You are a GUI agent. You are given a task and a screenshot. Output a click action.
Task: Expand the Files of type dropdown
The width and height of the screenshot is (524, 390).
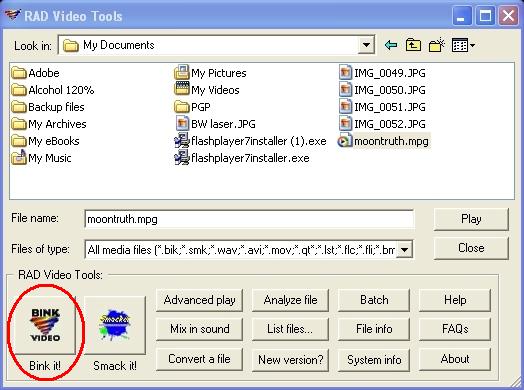(x=404, y=250)
